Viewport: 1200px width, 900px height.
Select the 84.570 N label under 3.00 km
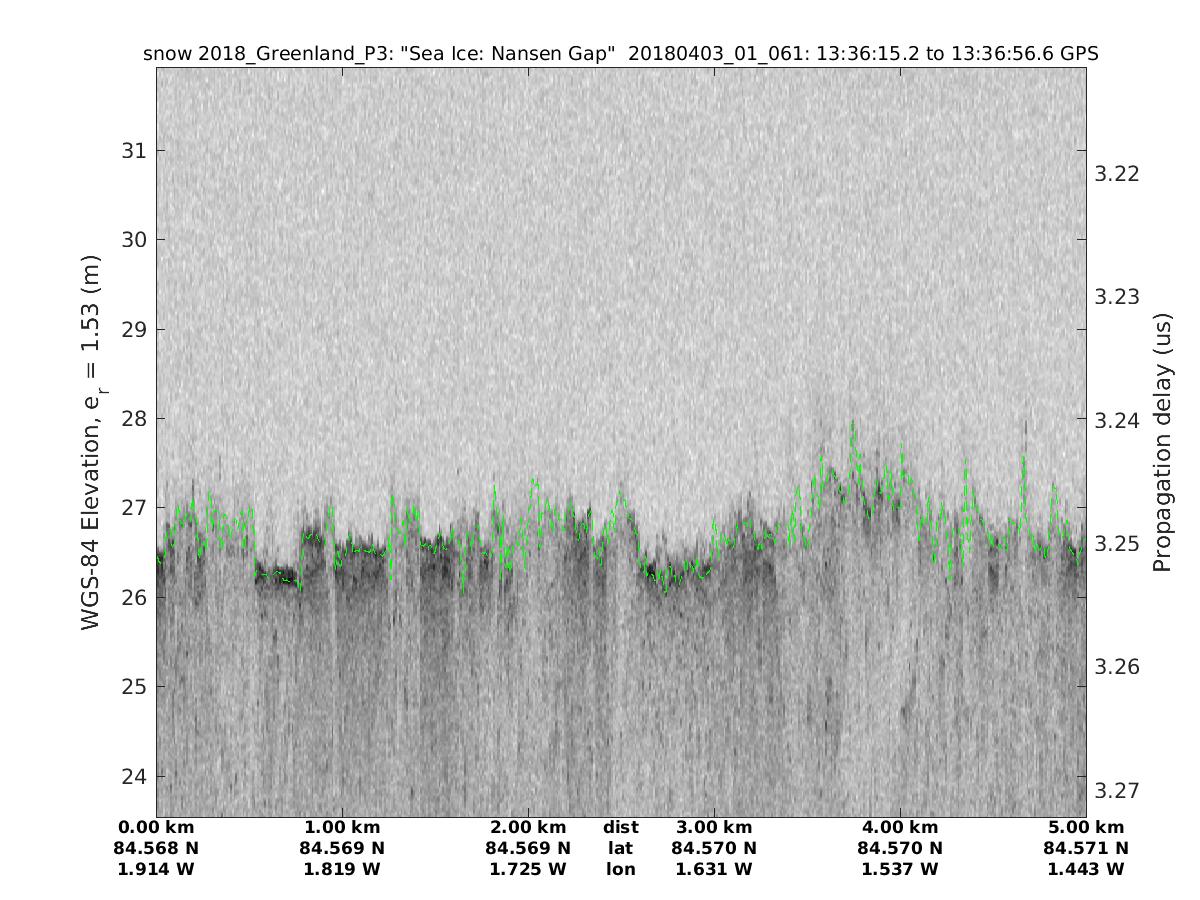714,849
